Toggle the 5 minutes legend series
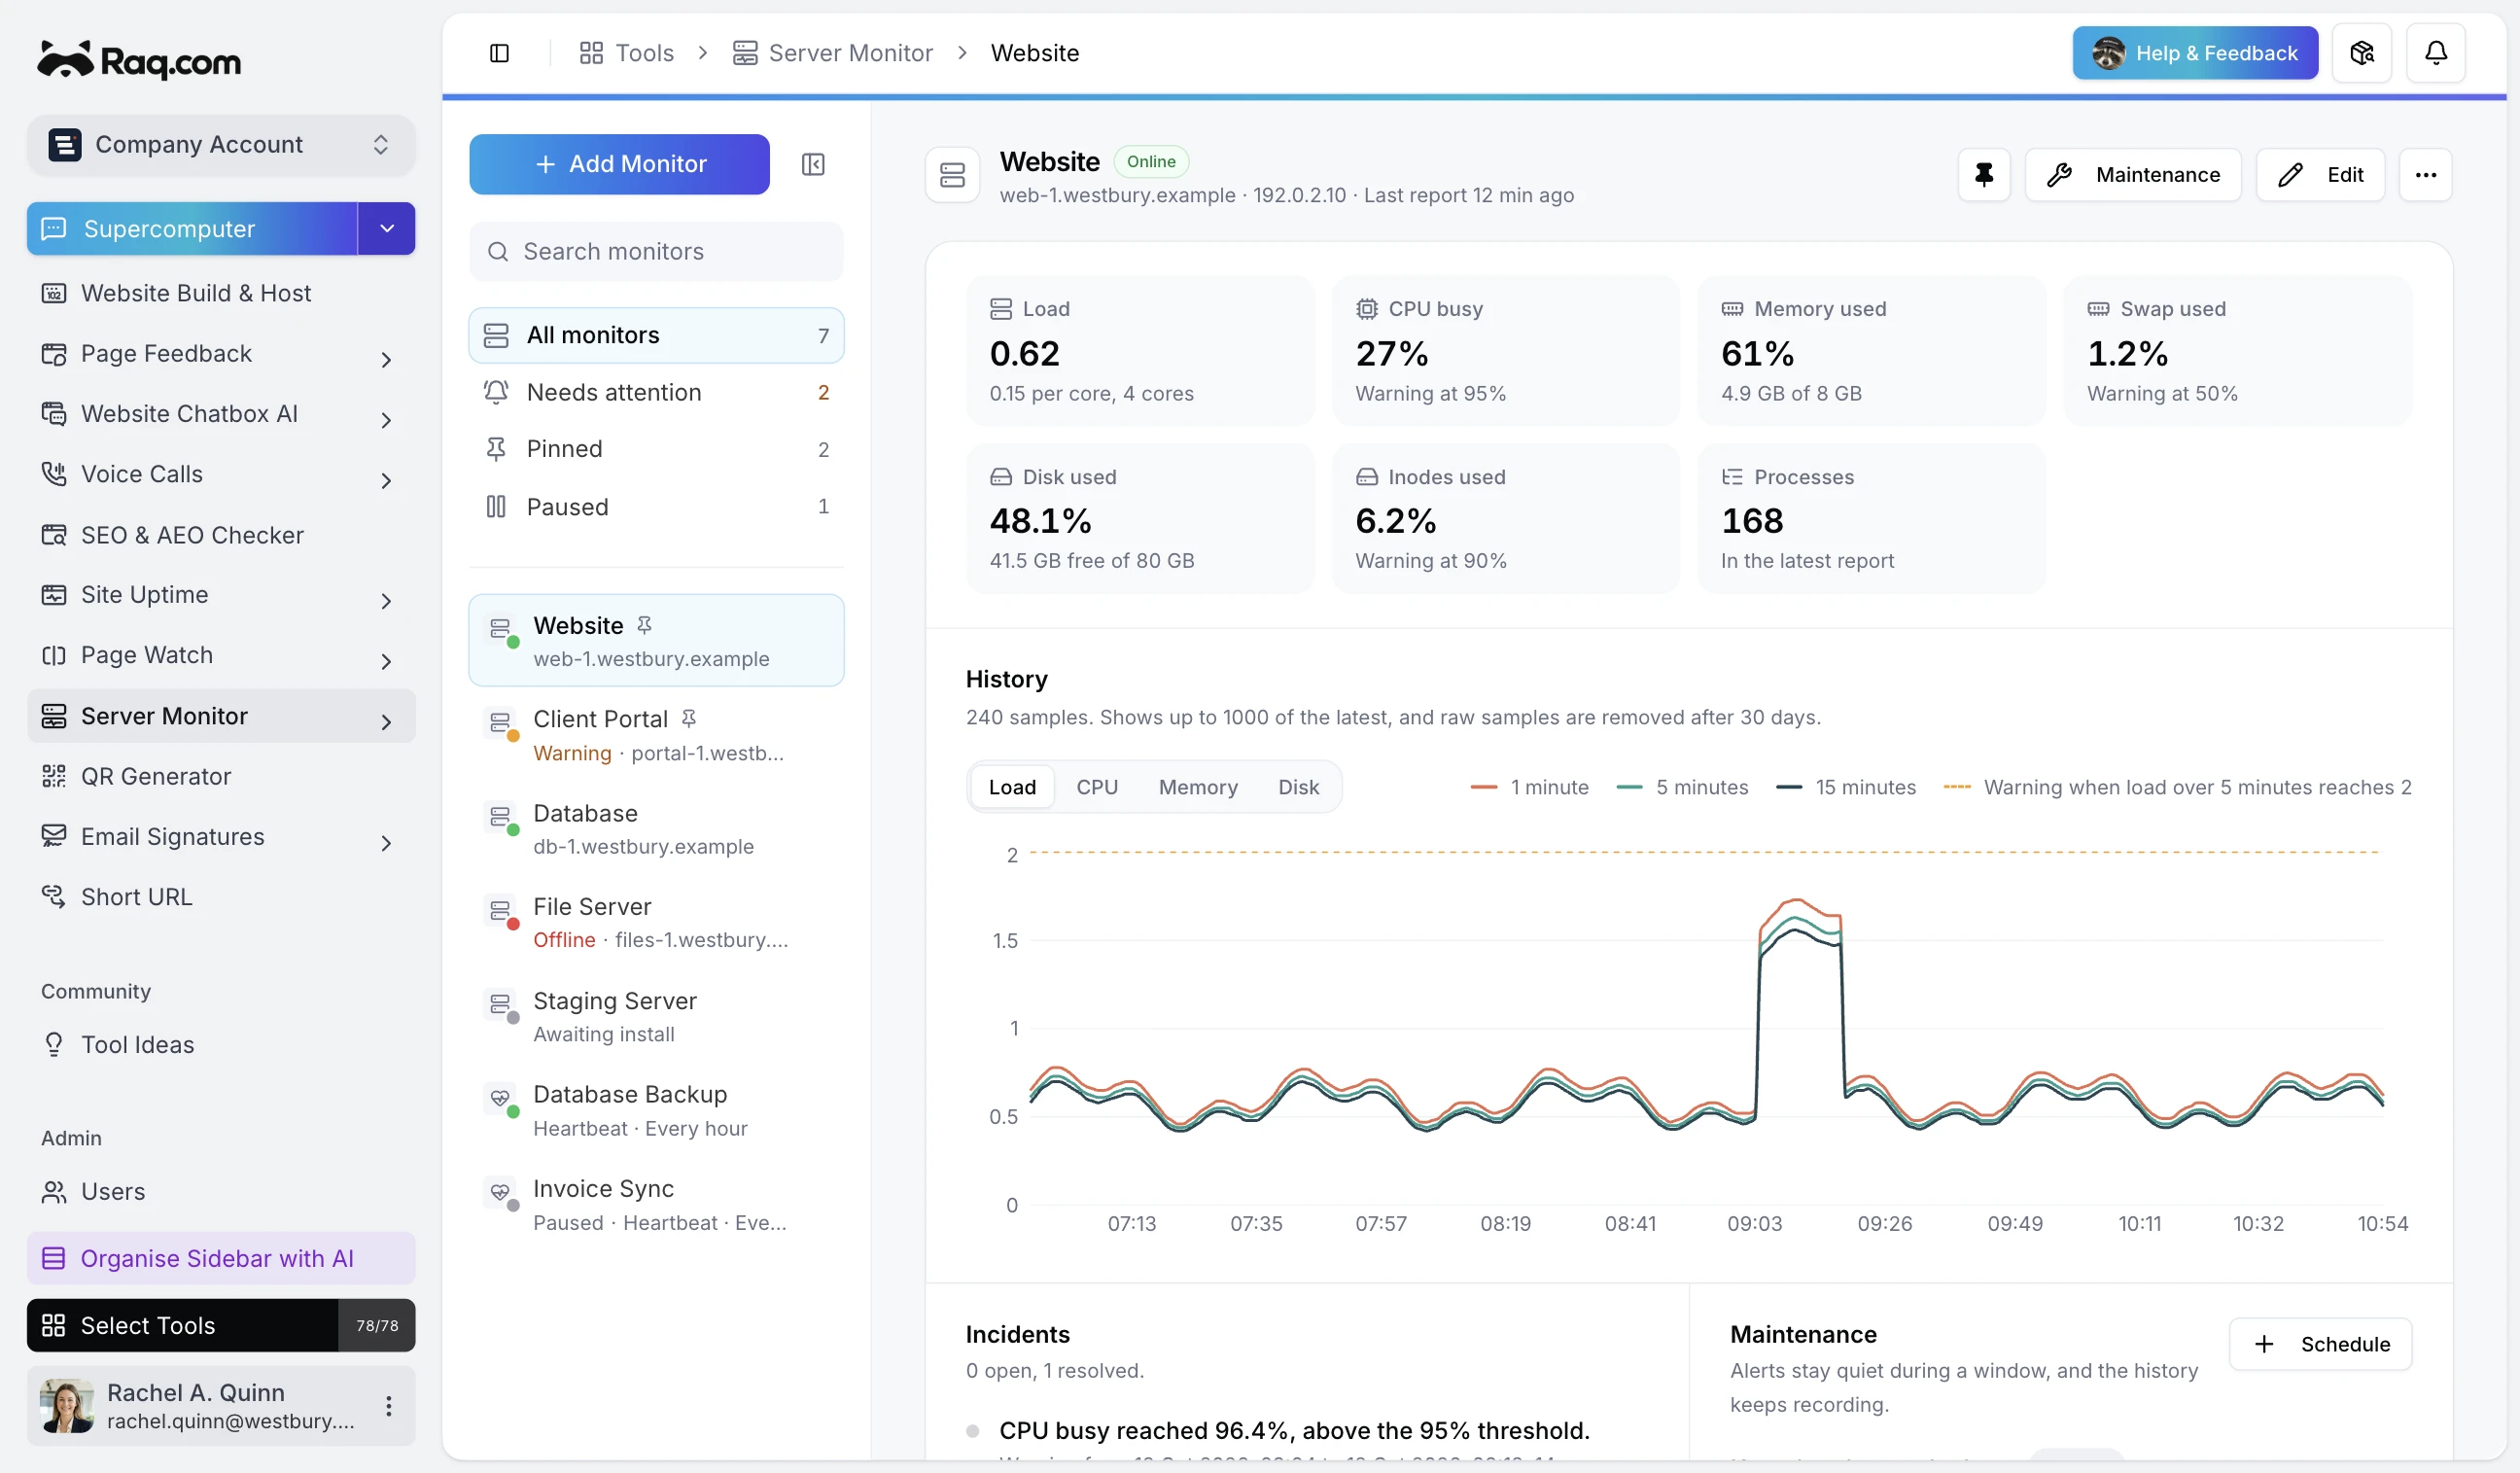The width and height of the screenshot is (2520, 1473). (x=1682, y=787)
